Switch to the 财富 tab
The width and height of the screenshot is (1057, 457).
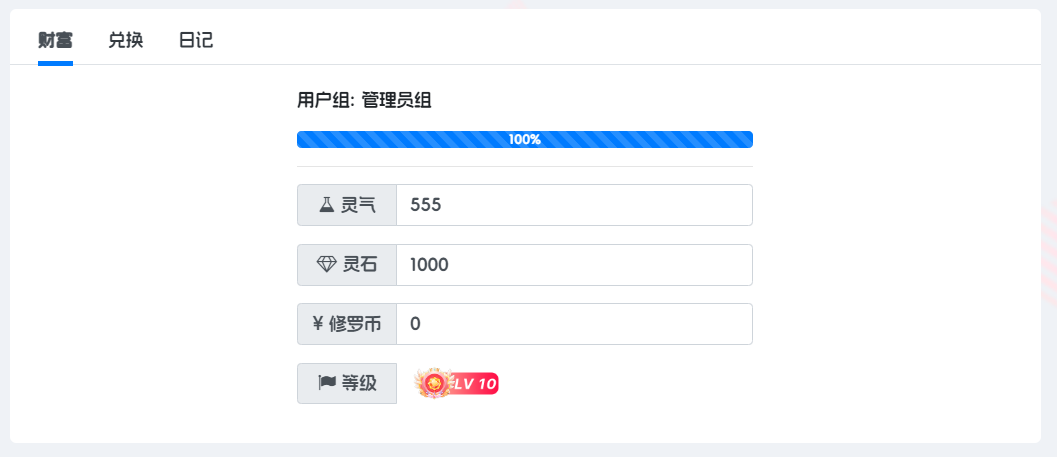click(x=55, y=40)
